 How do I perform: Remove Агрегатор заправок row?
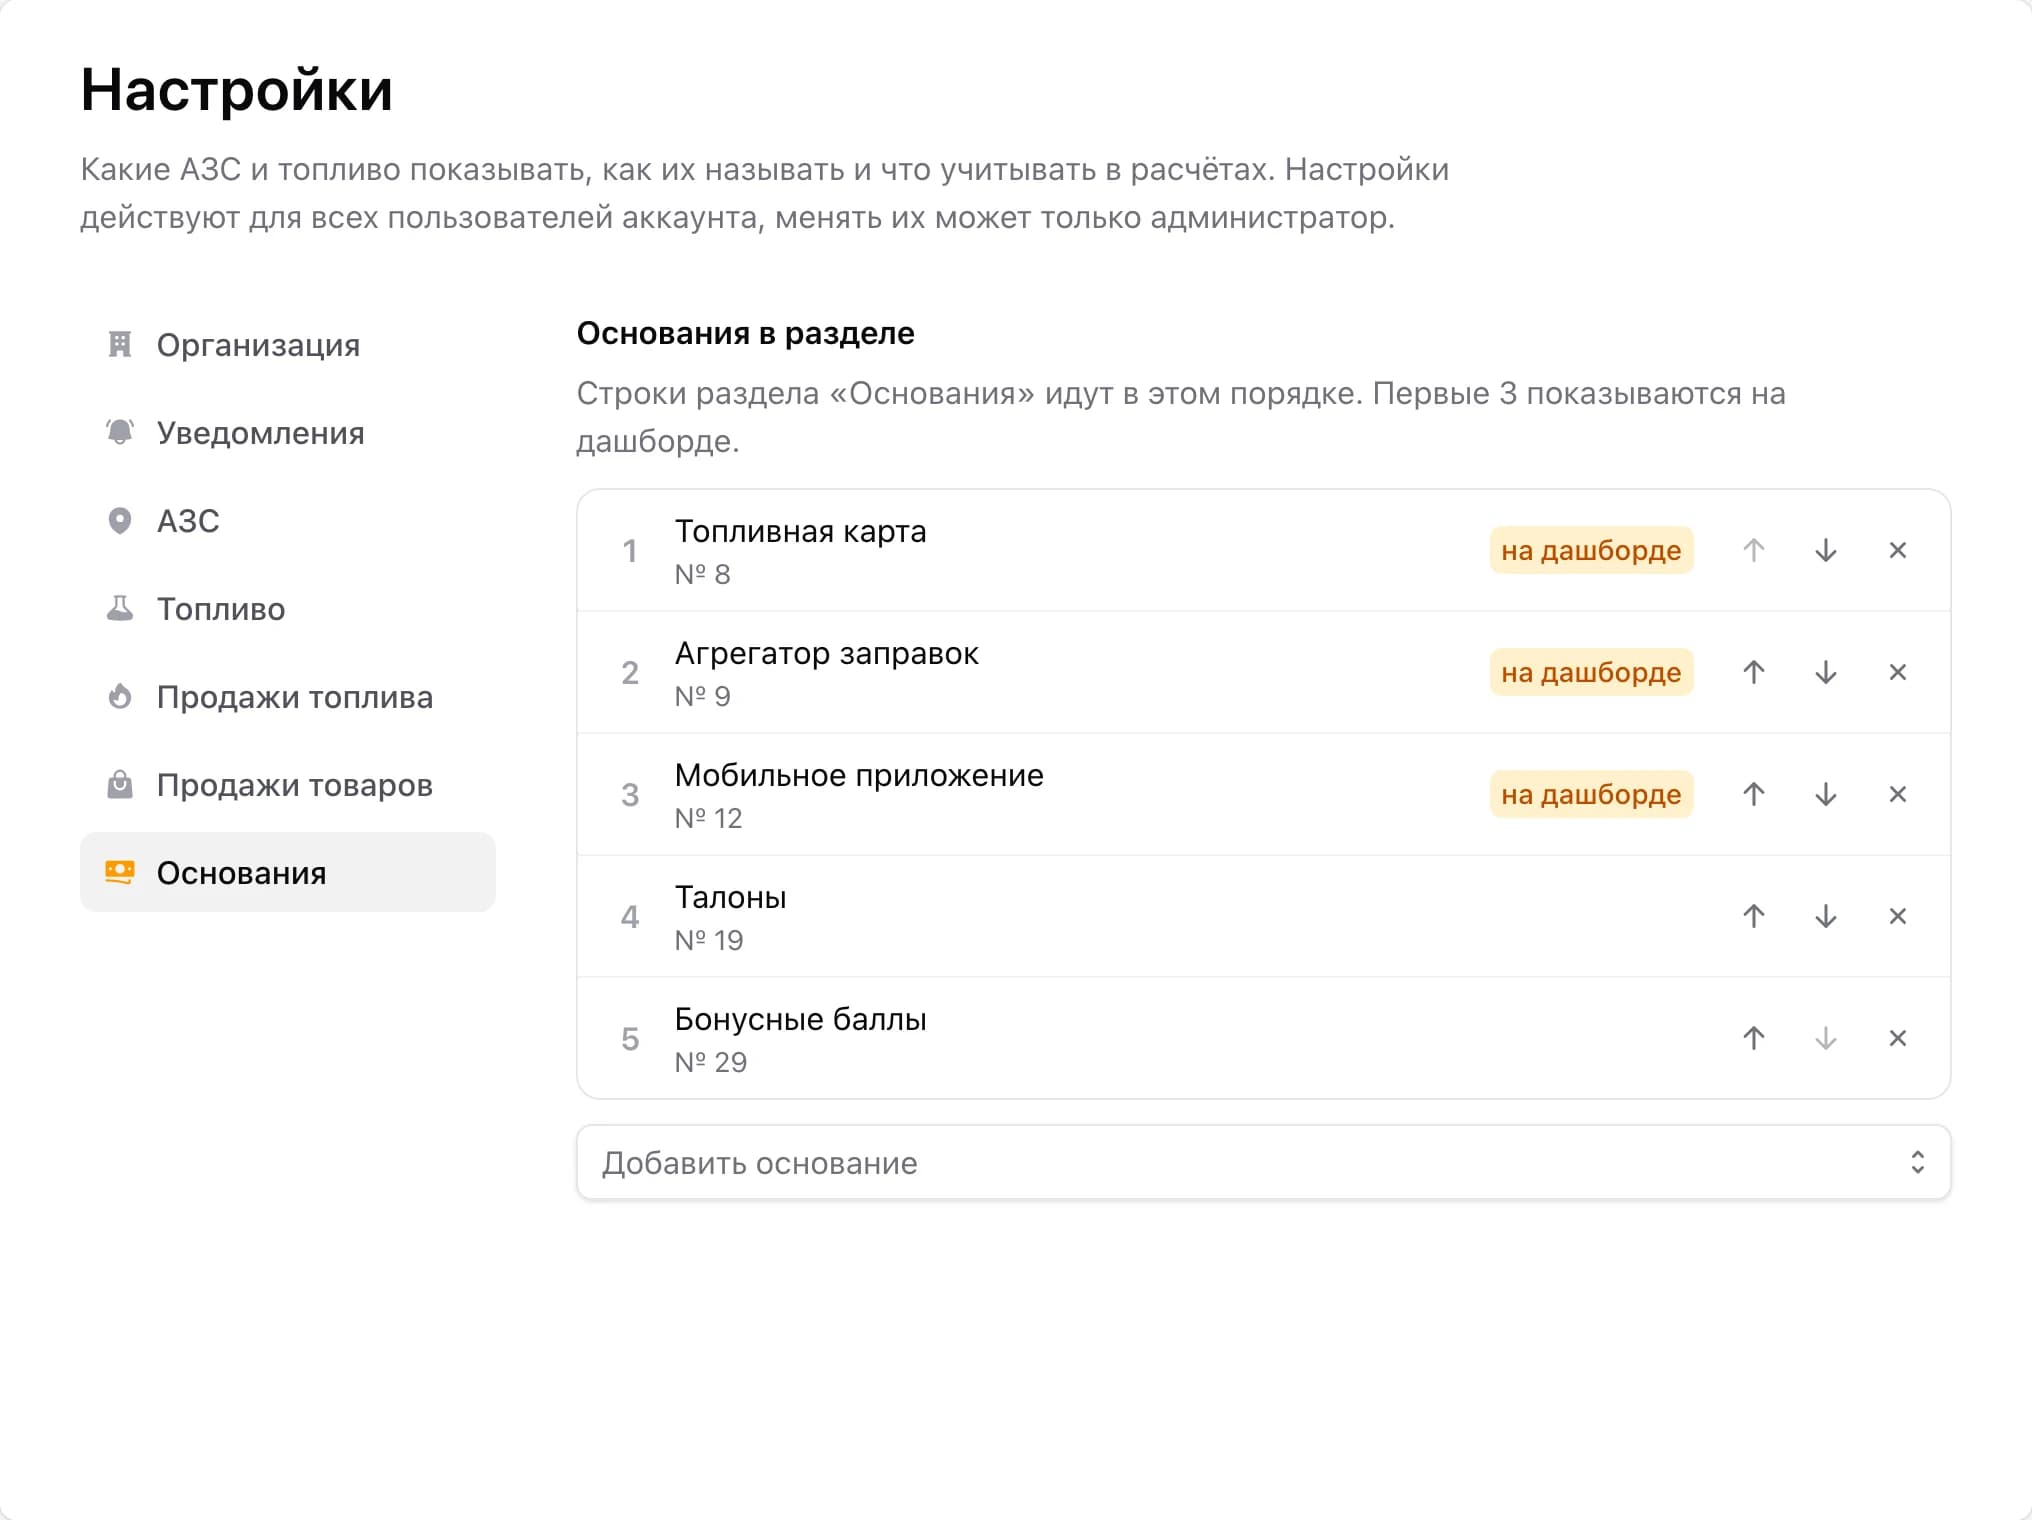[x=1898, y=672]
